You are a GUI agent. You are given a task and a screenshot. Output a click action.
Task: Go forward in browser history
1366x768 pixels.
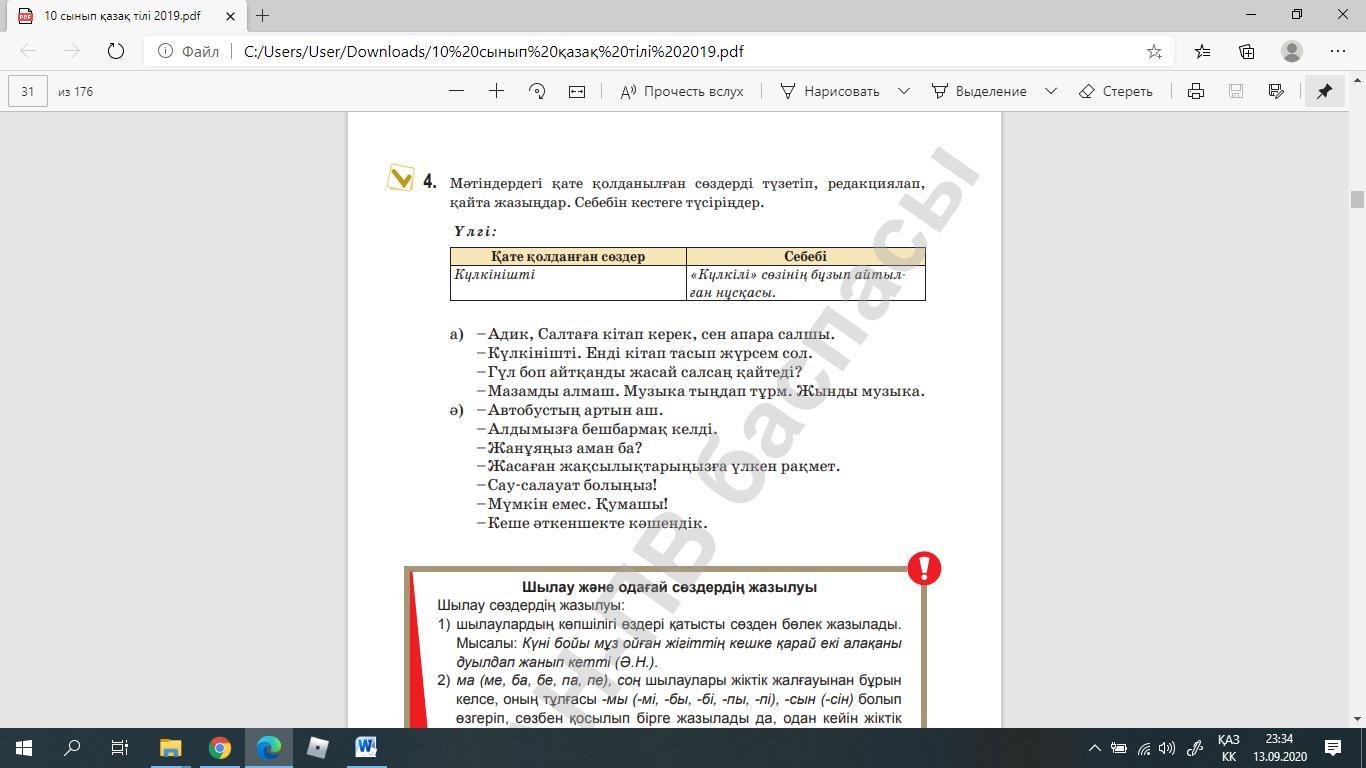click(72, 51)
